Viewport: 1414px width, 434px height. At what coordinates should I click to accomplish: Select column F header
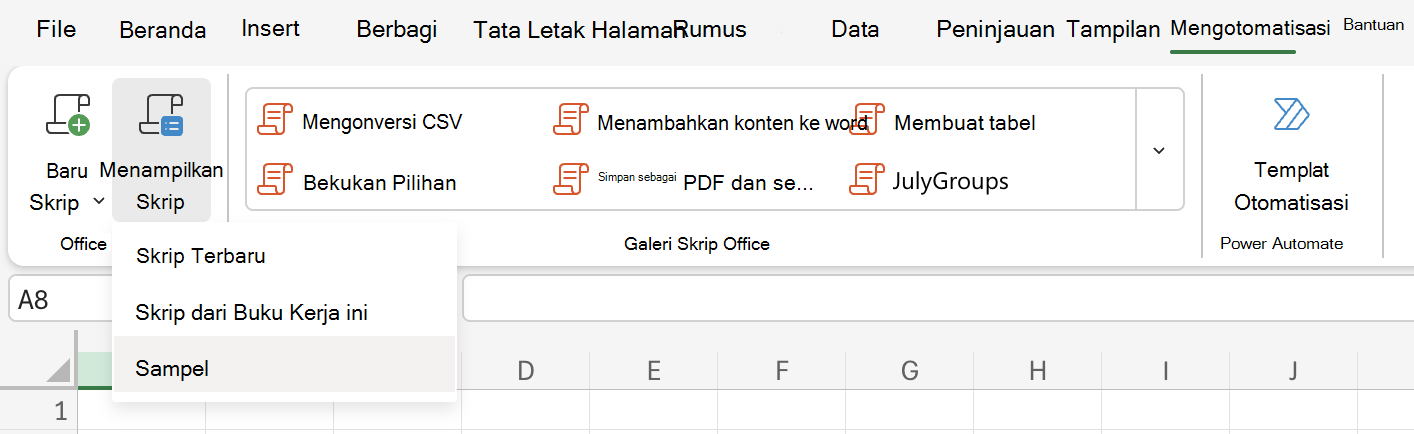pos(781,371)
